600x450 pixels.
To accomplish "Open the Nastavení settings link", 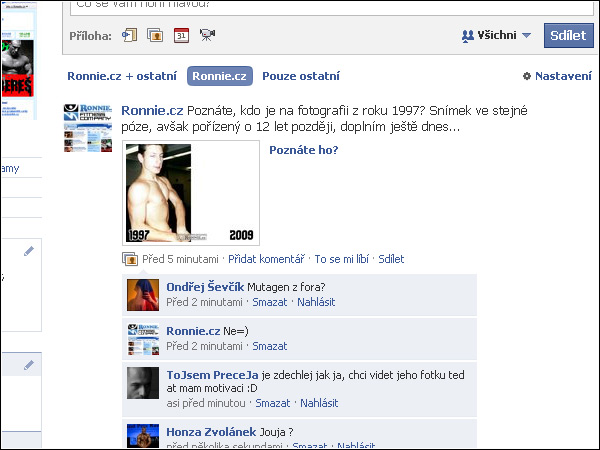I will tap(557, 76).
